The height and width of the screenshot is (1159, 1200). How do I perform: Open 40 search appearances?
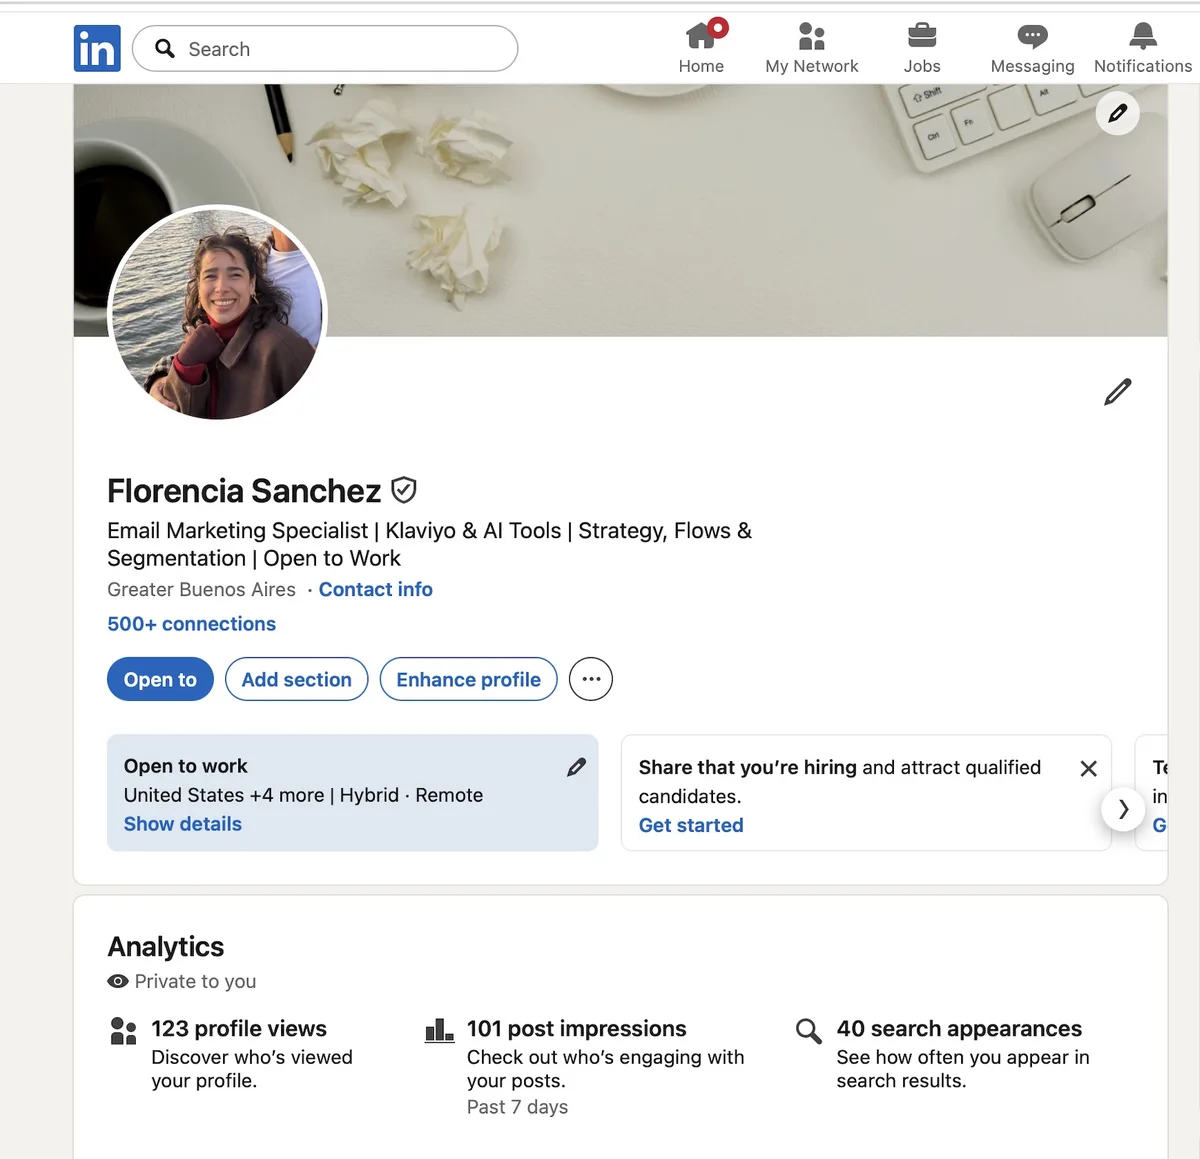960,1029
